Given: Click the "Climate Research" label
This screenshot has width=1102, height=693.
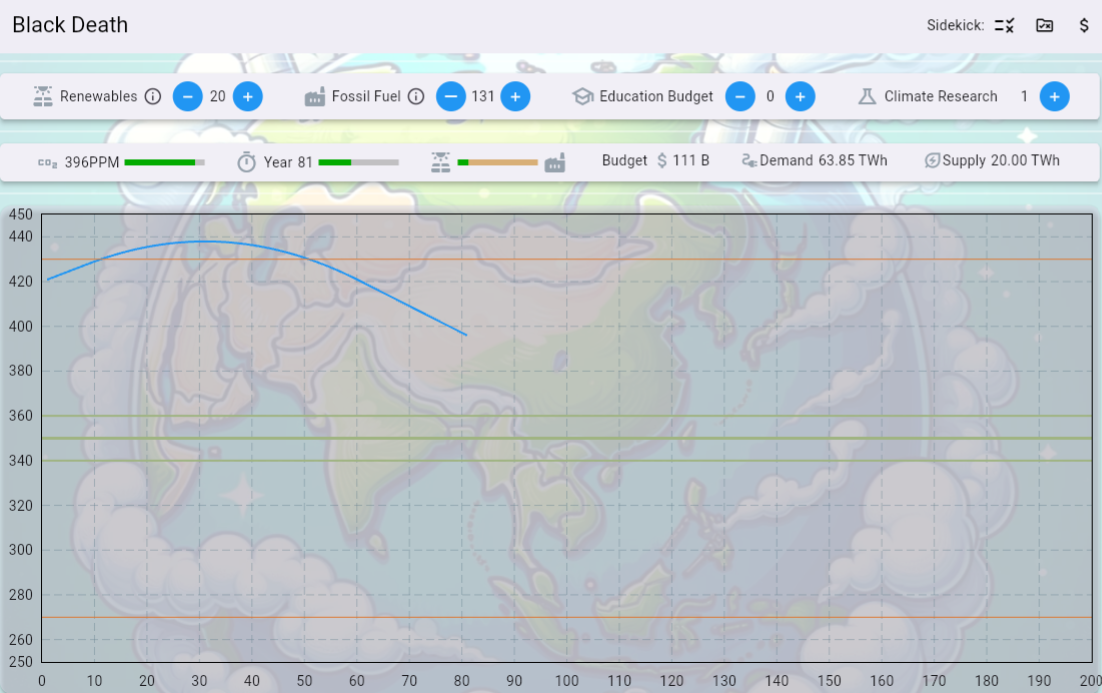Looking at the screenshot, I should 941,96.
